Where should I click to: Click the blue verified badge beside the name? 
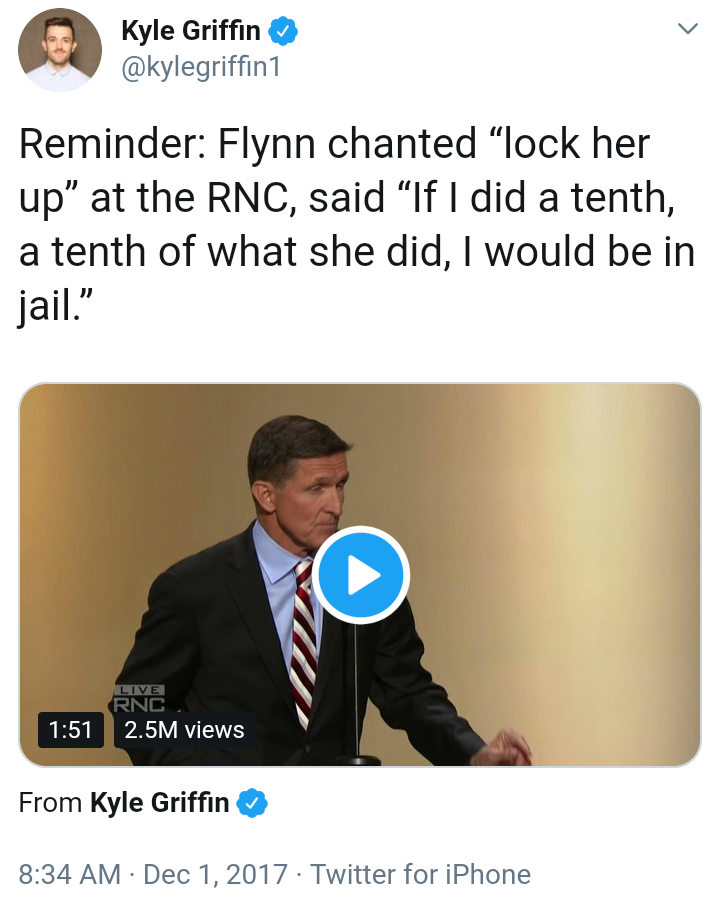tap(282, 31)
